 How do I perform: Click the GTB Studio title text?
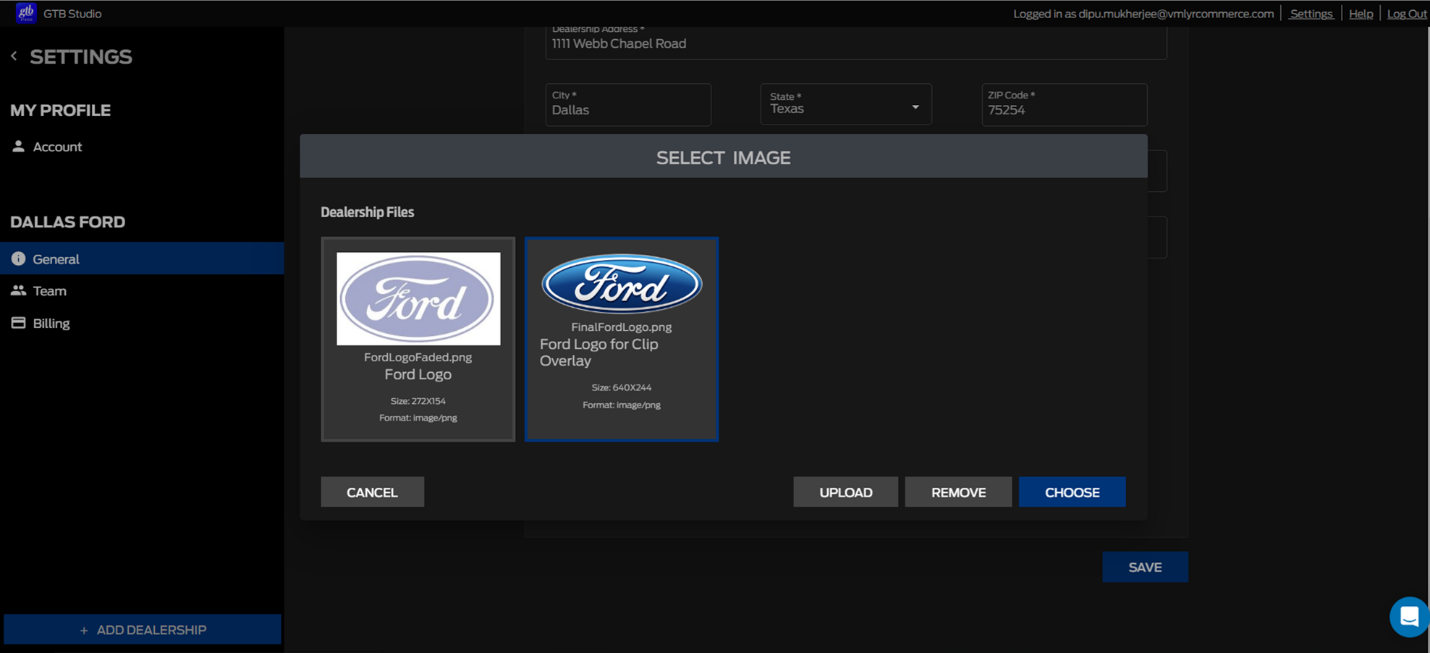(x=72, y=14)
